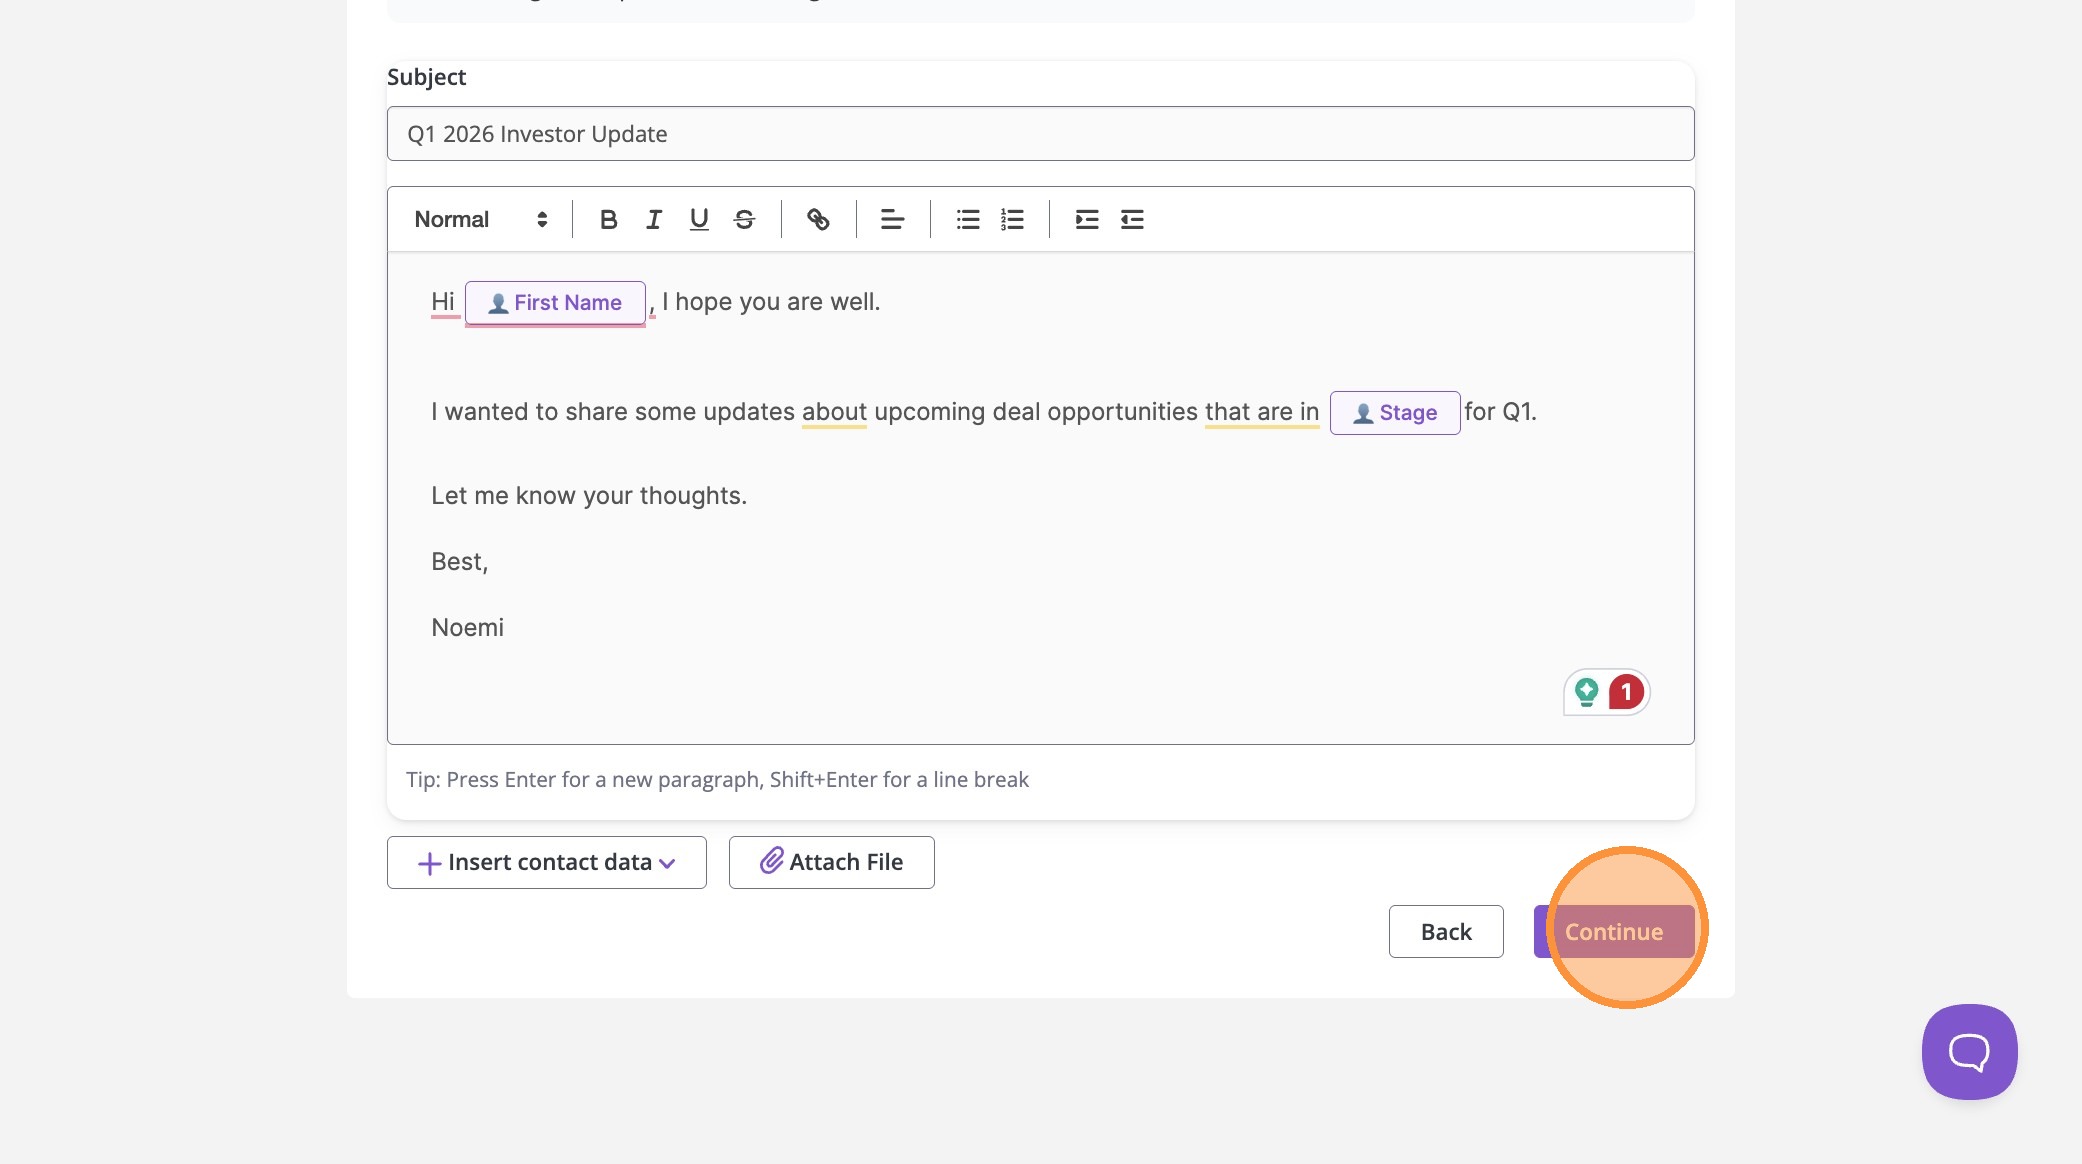This screenshot has height=1164, width=2082.
Task: Apply strikethrough formatting
Action: (x=744, y=219)
